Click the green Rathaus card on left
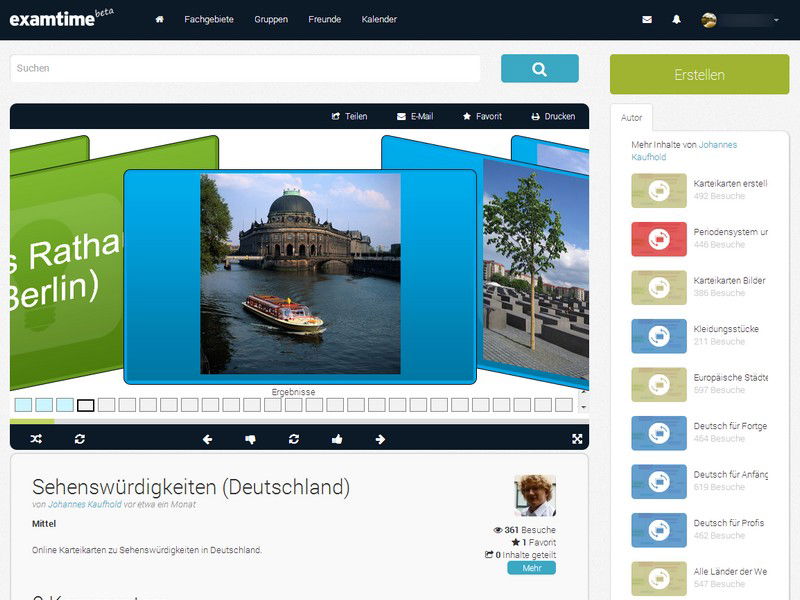The image size is (800, 600). [66, 265]
